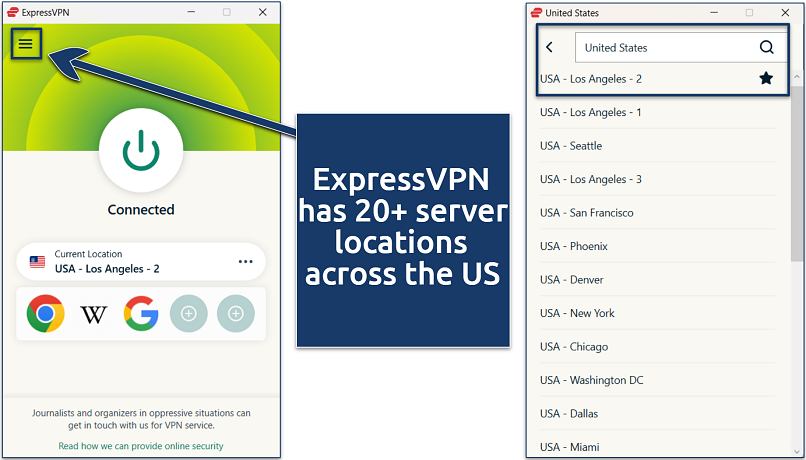This screenshot has height=460, width=806.
Task: Click 'Read how we can provide online security' link
Action: pyautogui.click(x=141, y=446)
